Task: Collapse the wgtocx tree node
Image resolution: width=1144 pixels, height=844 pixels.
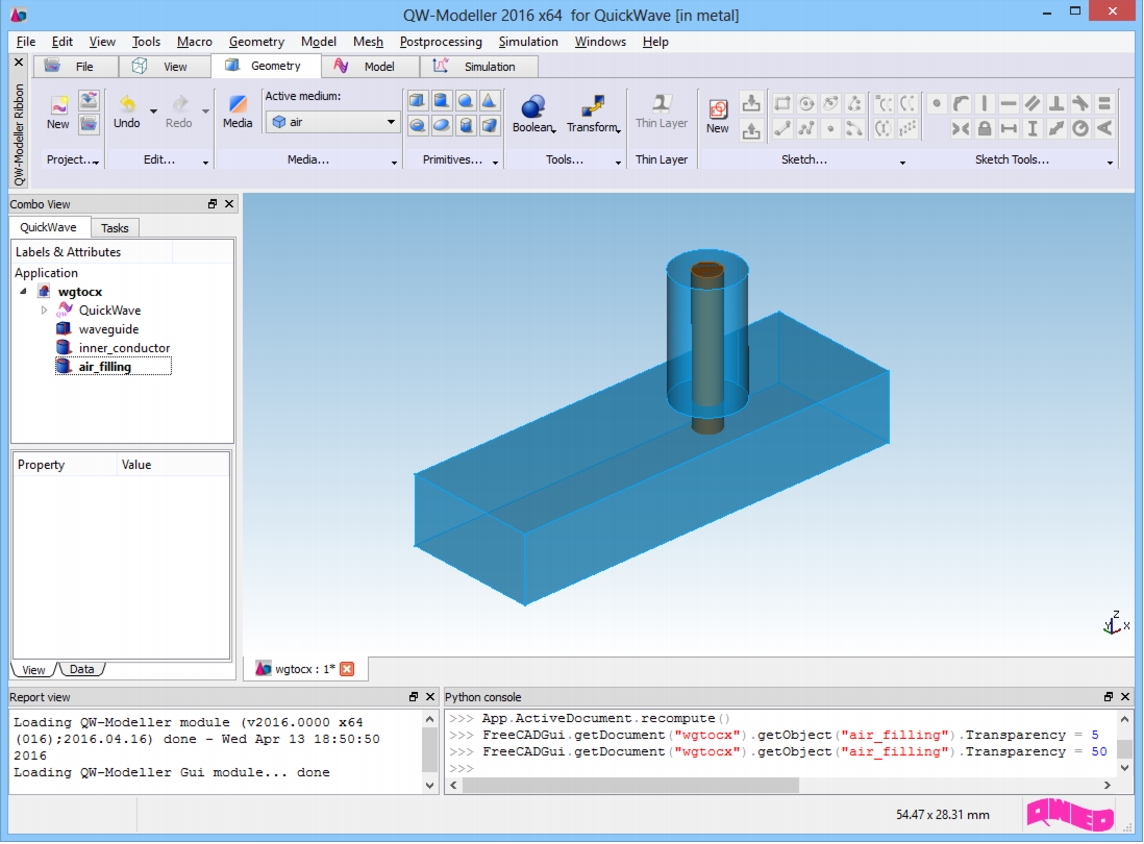Action: coord(23,291)
